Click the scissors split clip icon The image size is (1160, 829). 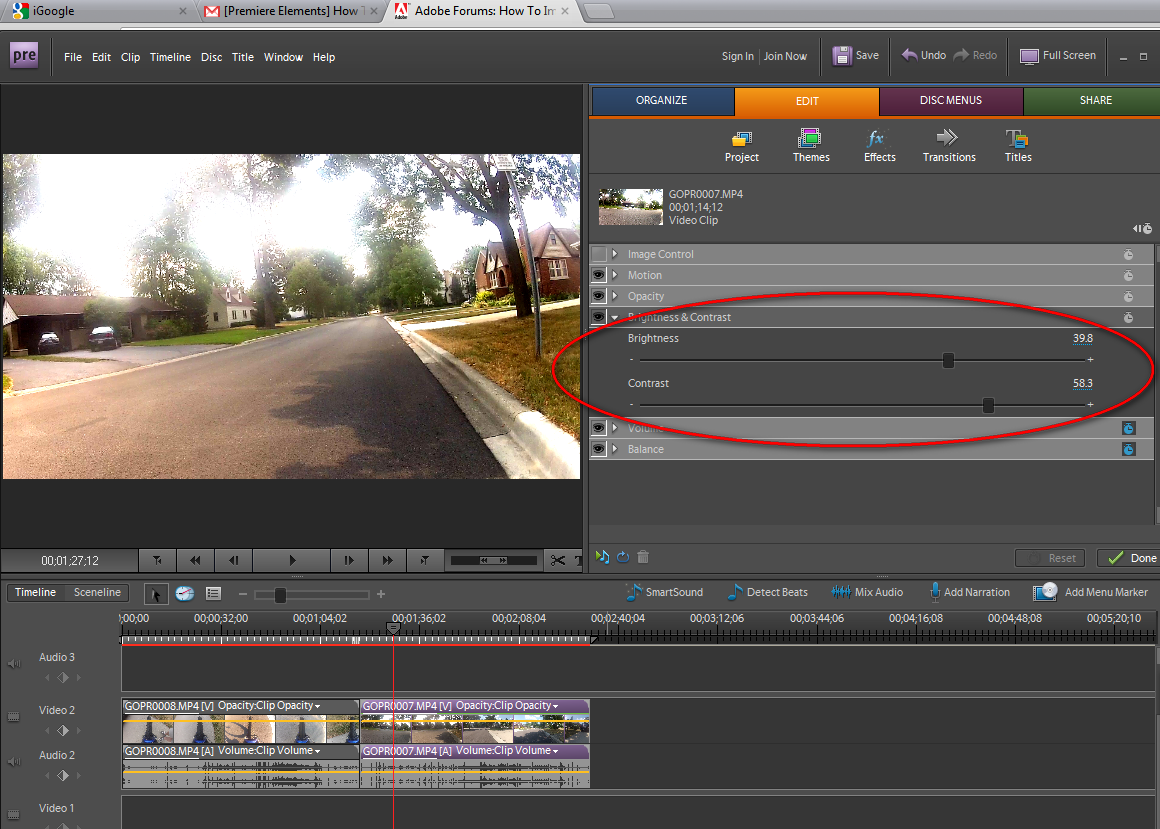tap(557, 560)
